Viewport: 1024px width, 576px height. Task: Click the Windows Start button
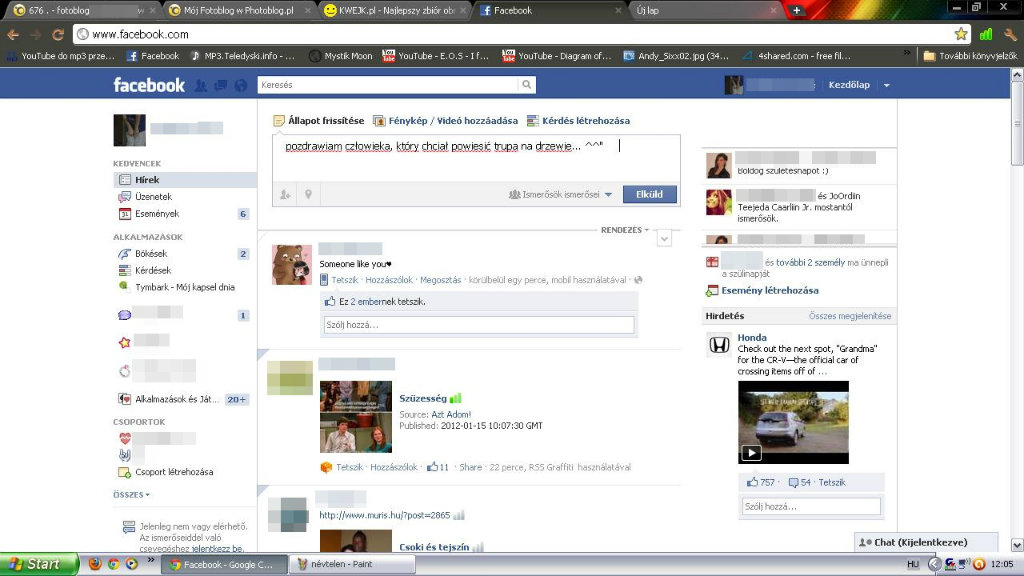[x=39, y=564]
